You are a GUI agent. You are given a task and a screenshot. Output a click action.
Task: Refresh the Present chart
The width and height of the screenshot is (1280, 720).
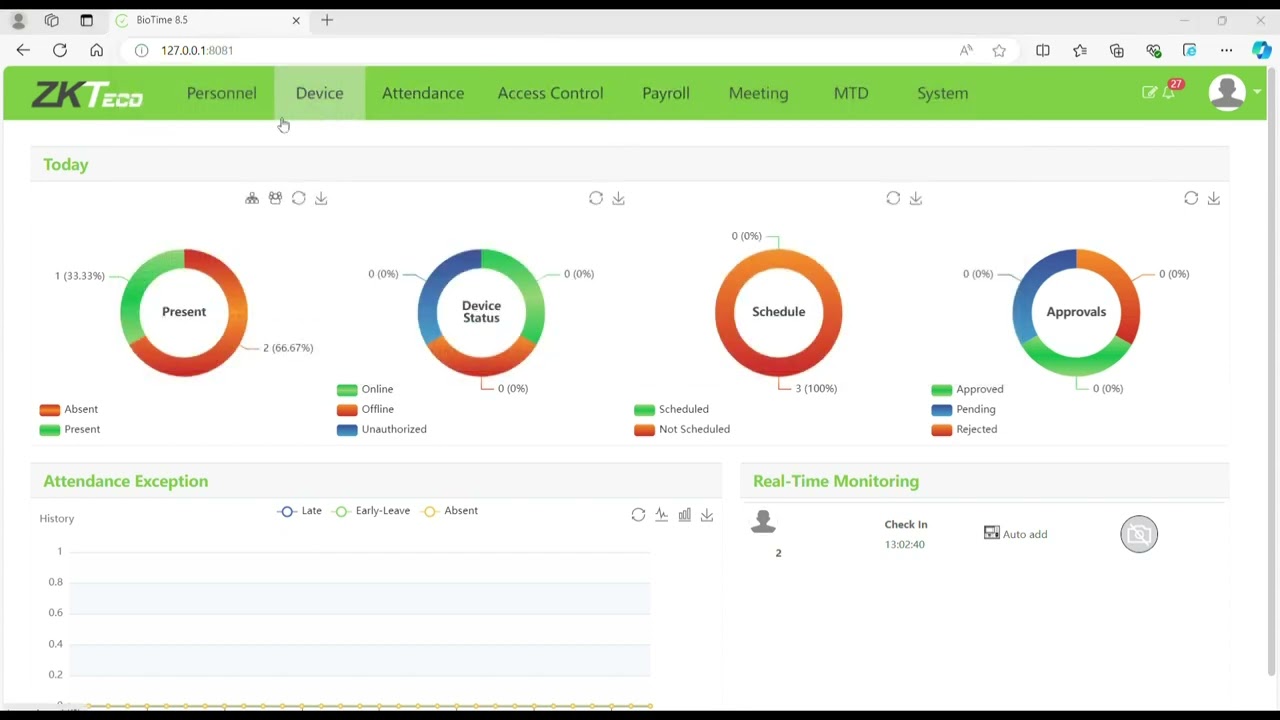[x=298, y=198]
